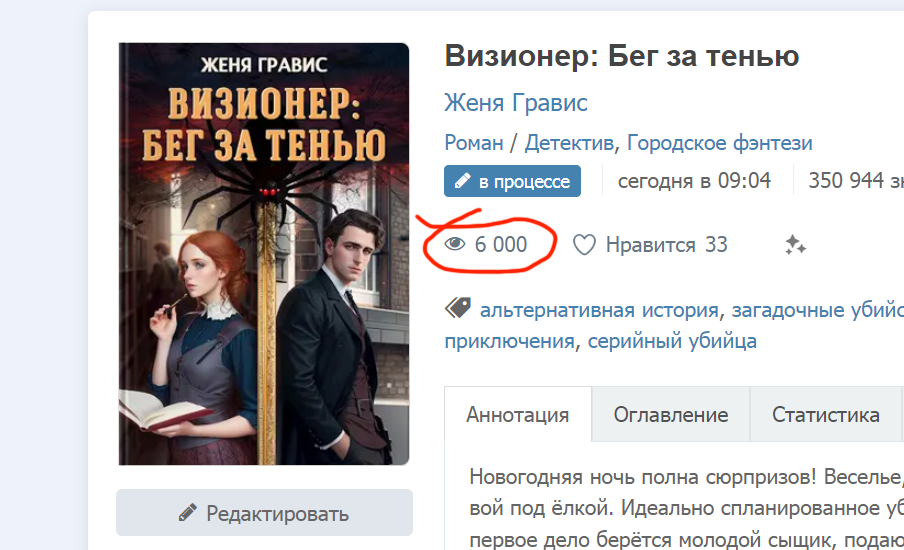904x550 pixels.
Task: Open the Детектив genre link
Action: coord(569,142)
